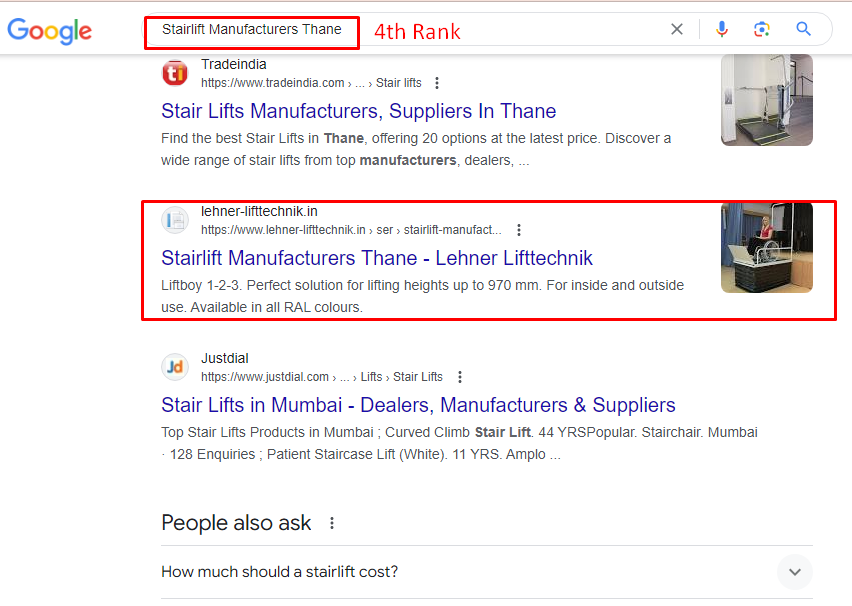Expand 'How much should a stairlift cost?'

pos(794,572)
